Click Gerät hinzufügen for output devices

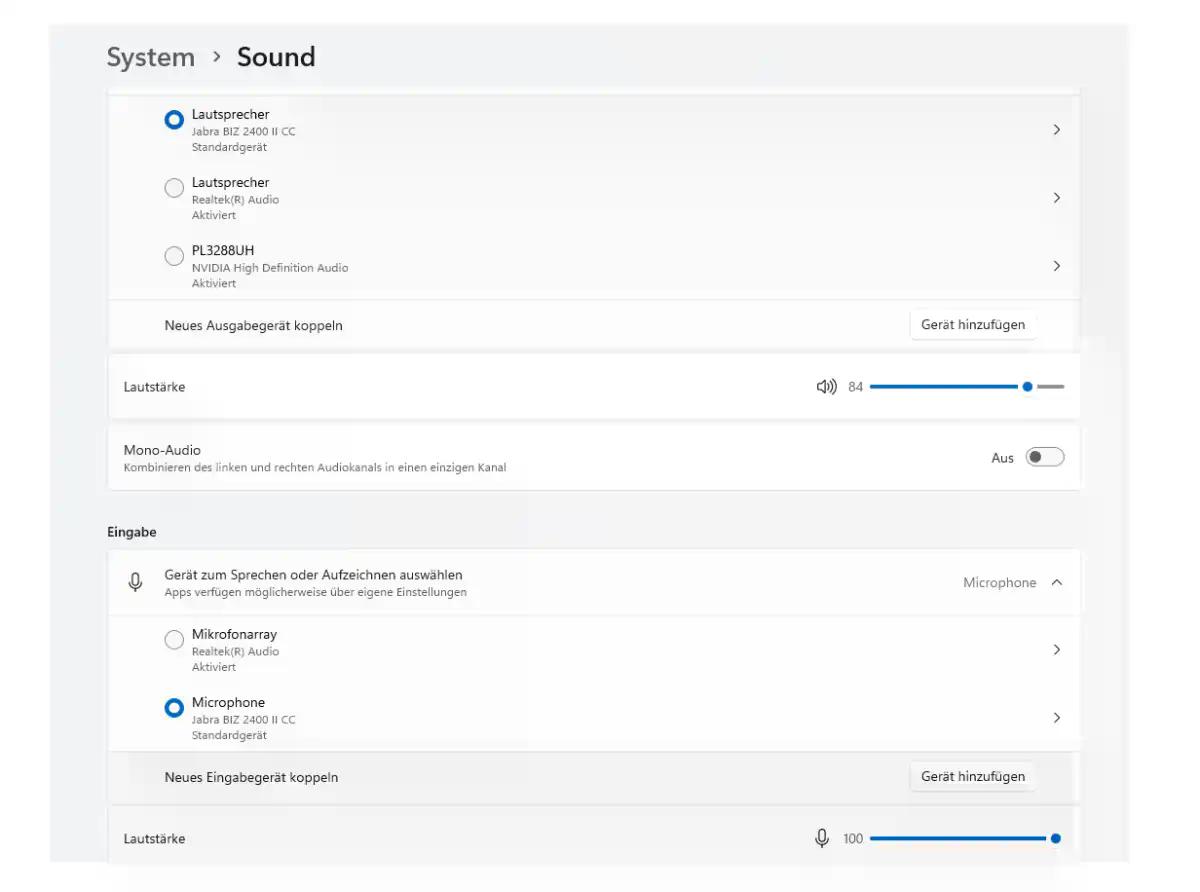[x=972, y=325]
